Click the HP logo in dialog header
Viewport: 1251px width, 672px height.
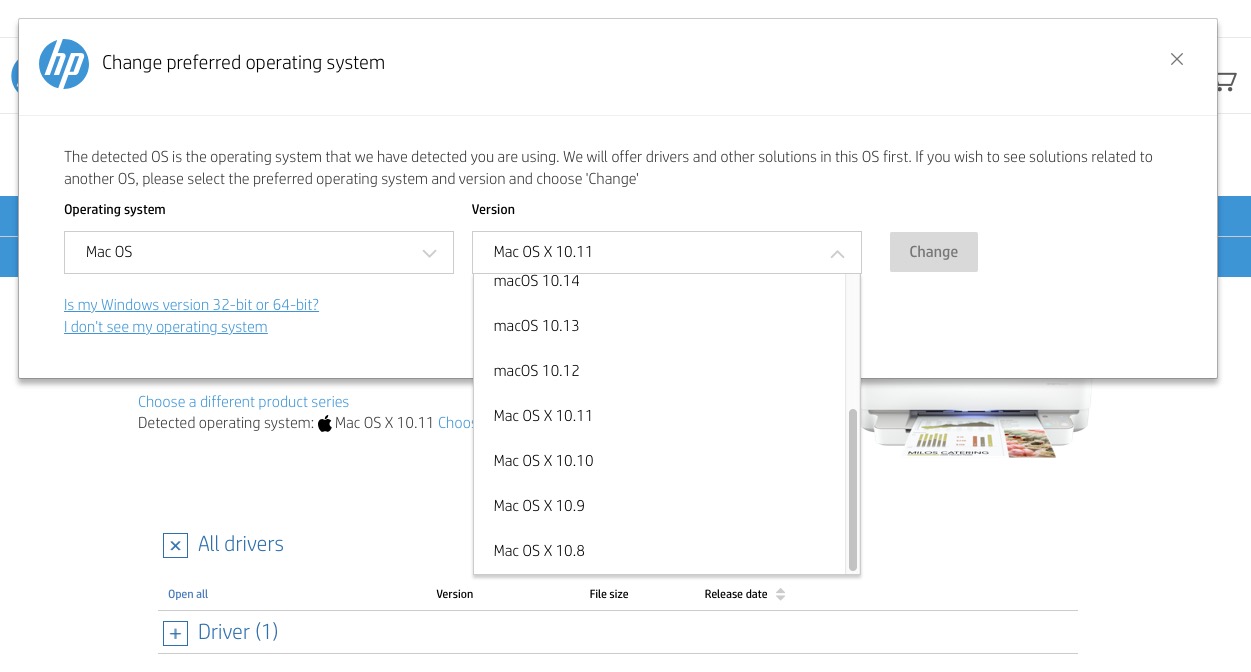point(64,63)
